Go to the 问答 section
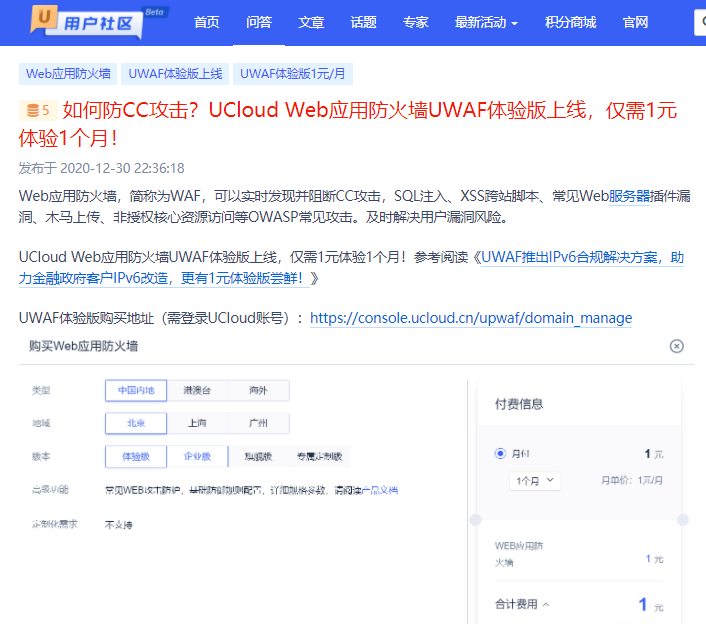This screenshot has width=706, height=624. click(x=259, y=22)
